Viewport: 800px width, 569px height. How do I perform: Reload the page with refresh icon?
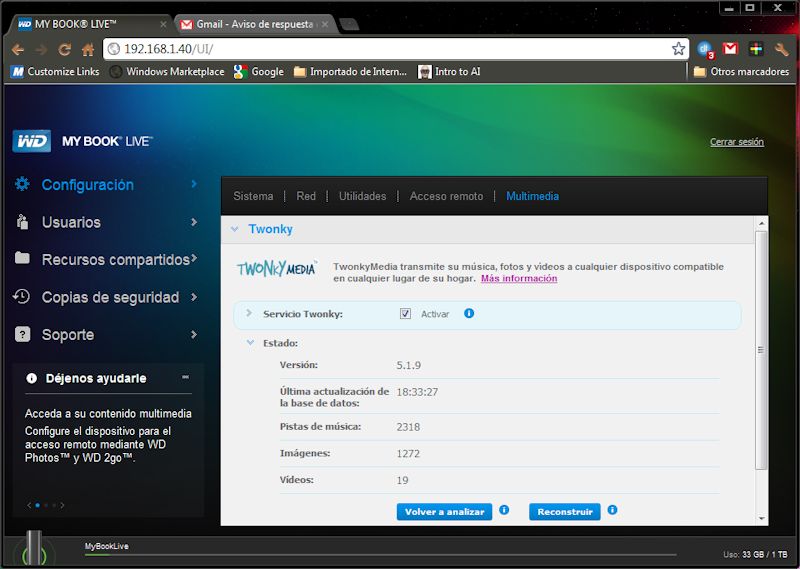tap(64, 50)
